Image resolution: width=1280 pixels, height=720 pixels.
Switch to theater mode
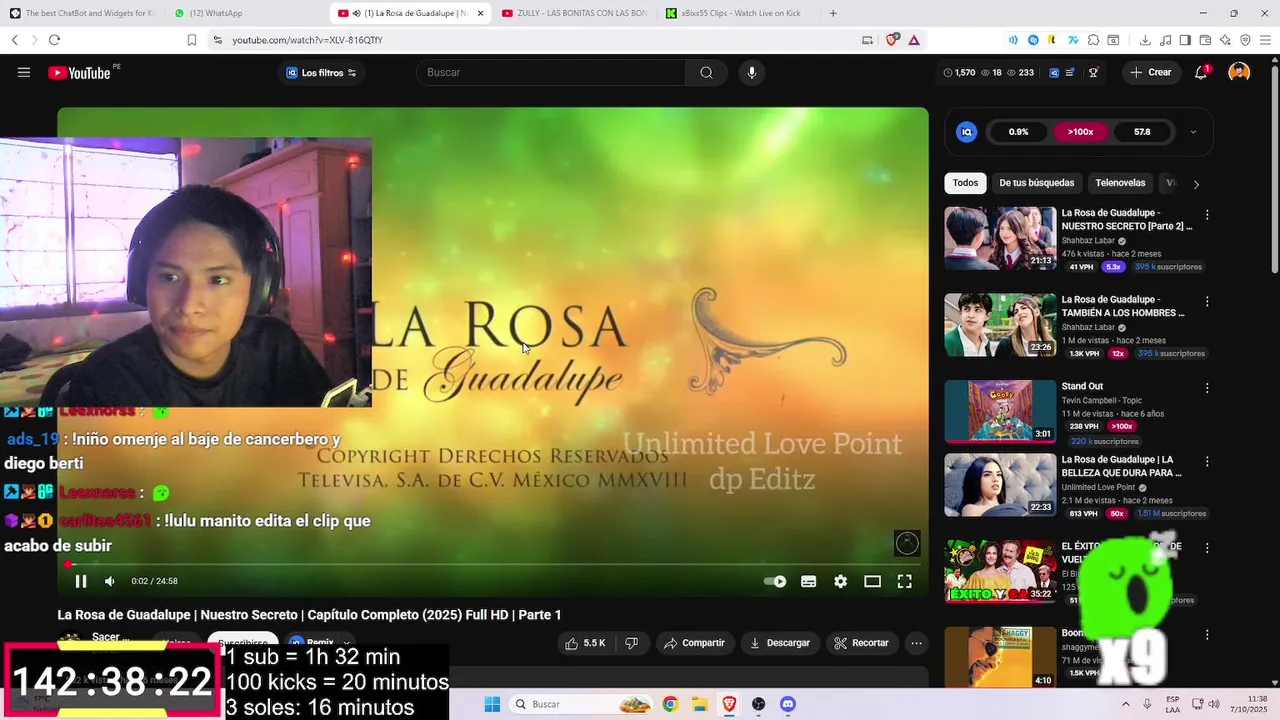click(872, 581)
